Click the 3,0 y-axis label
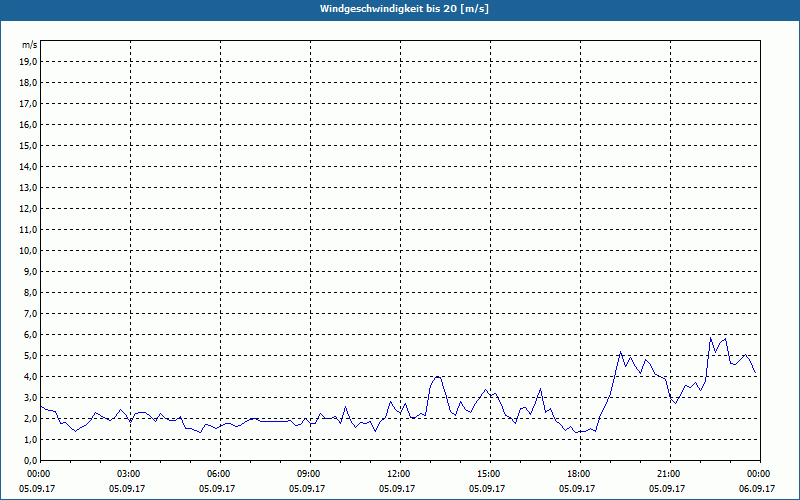This screenshot has width=800, height=500. coord(30,397)
